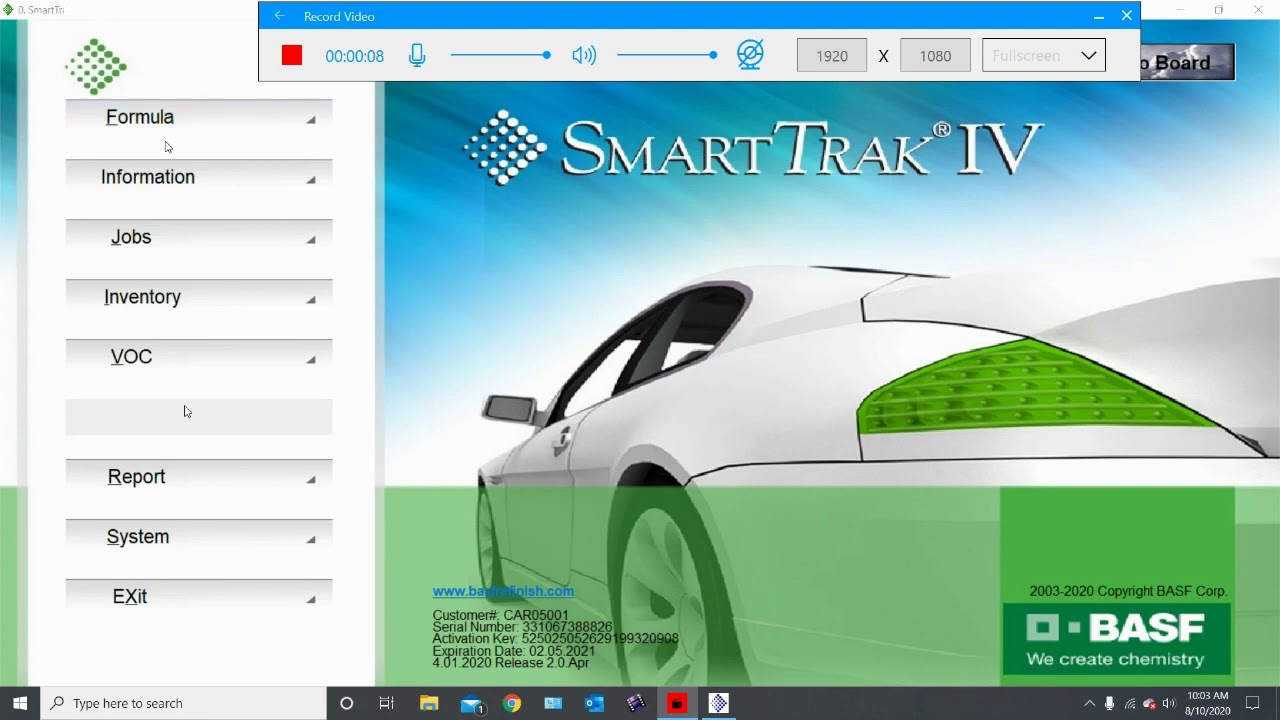Click the partially hidden Board button
The image size is (1280, 720).
(x=1187, y=62)
